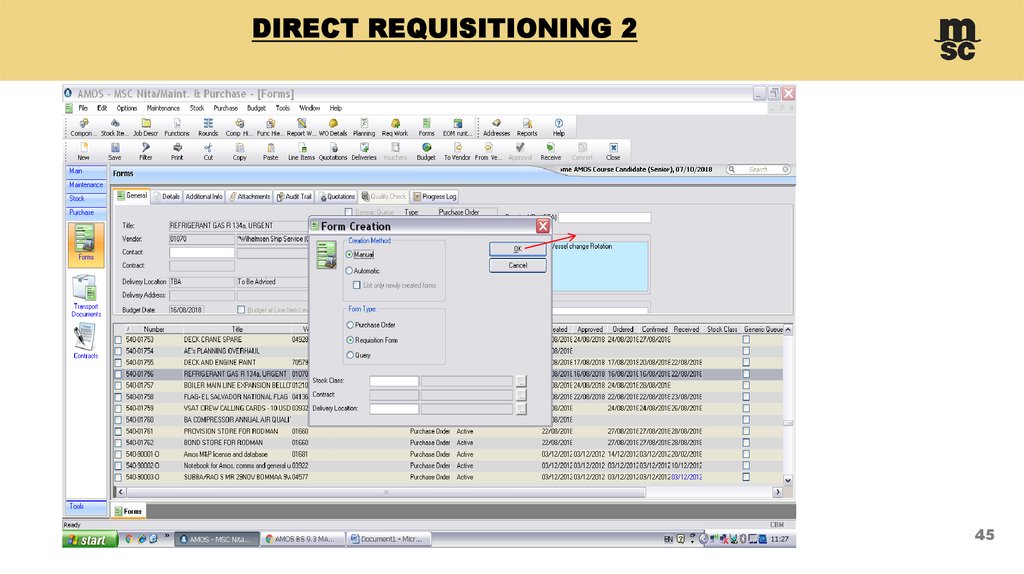Select row PROVISION STORE FOR RODMAN

449,432
